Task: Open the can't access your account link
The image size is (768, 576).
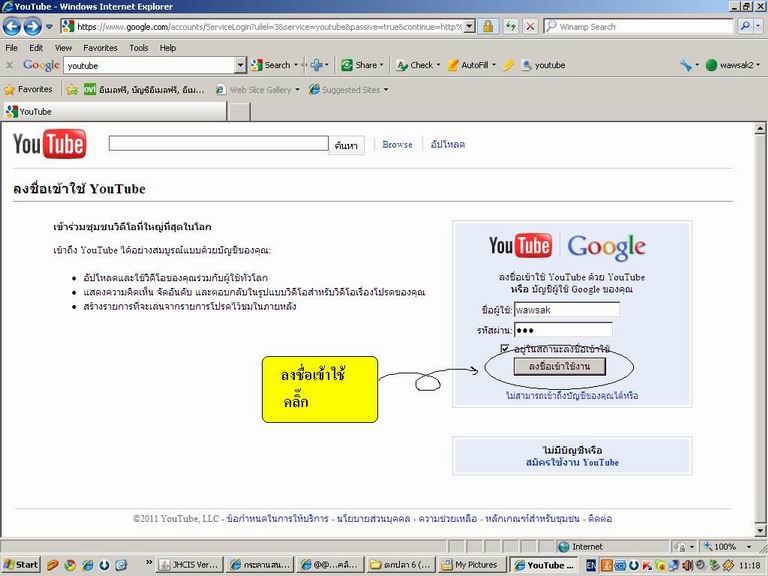Action: [x=572, y=395]
